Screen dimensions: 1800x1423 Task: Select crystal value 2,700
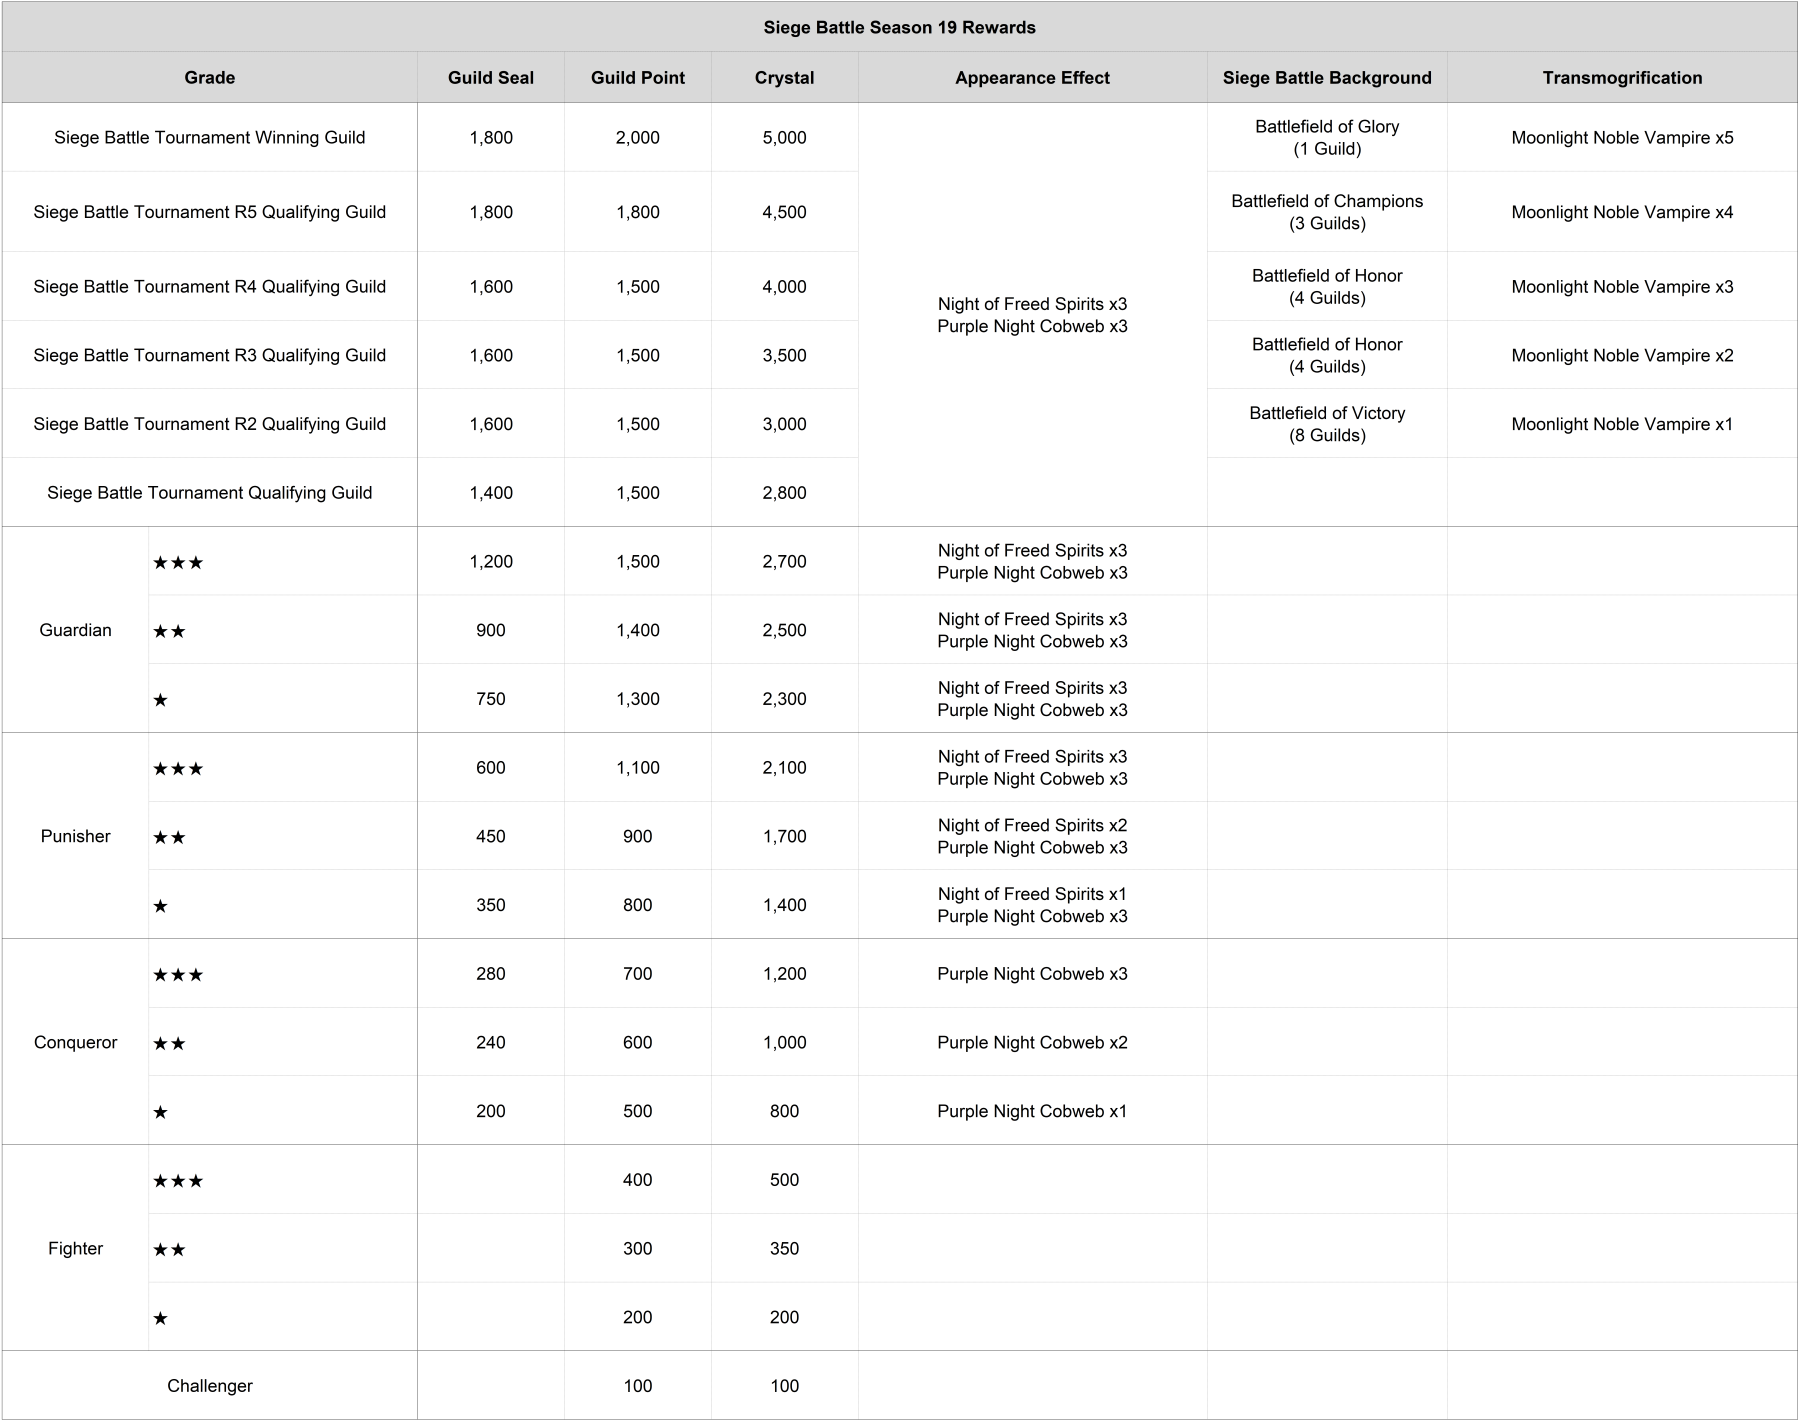coord(785,562)
